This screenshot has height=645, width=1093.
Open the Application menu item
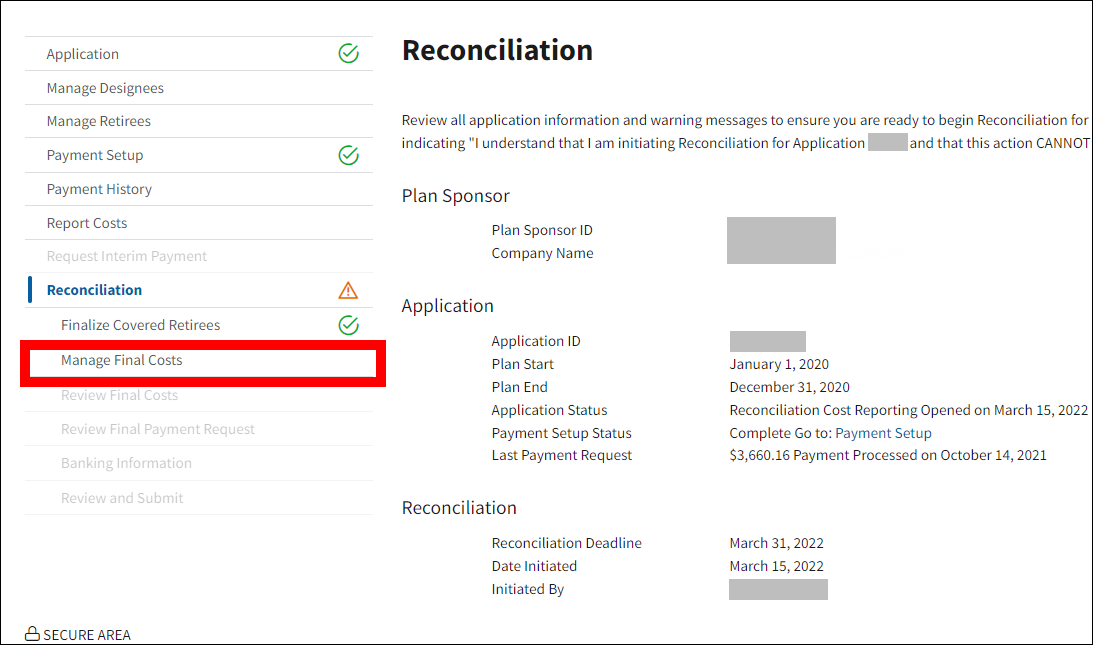(83, 54)
